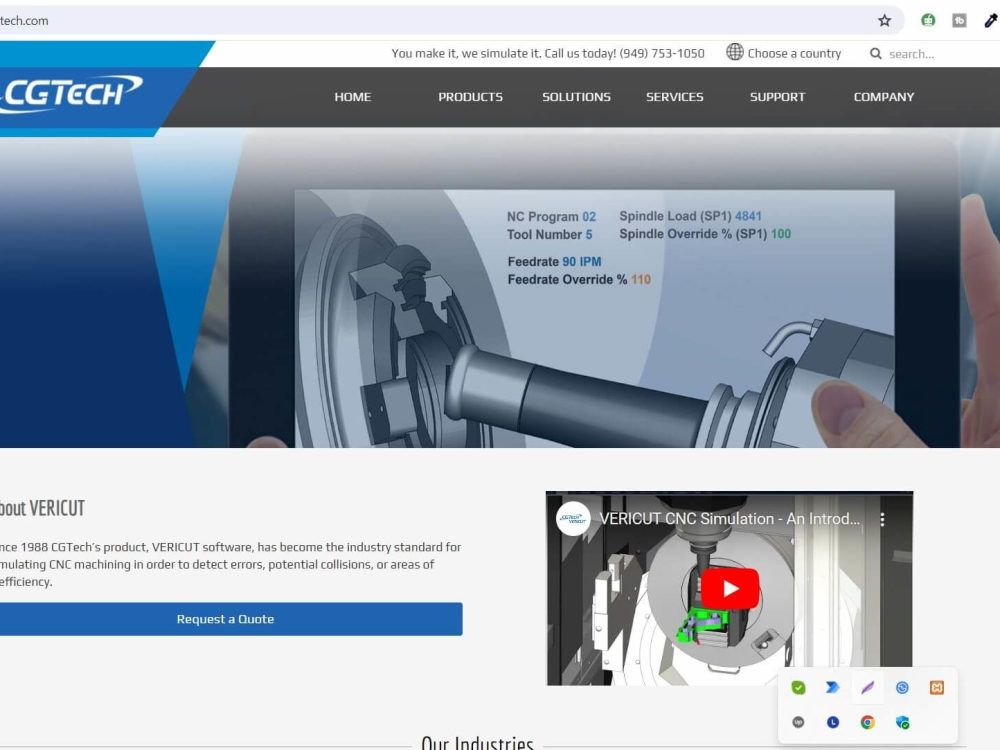Open the dark blue clock 'L' tray icon

coord(832,722)
